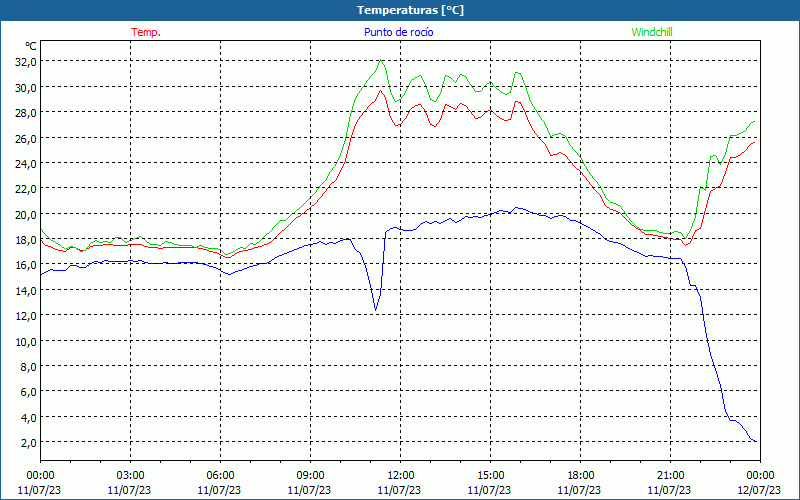Click the '°C' unit label atop the y-axis
The width and height of the screenshot is (800, 500).
pyautogui.click(x=31, y=46)
